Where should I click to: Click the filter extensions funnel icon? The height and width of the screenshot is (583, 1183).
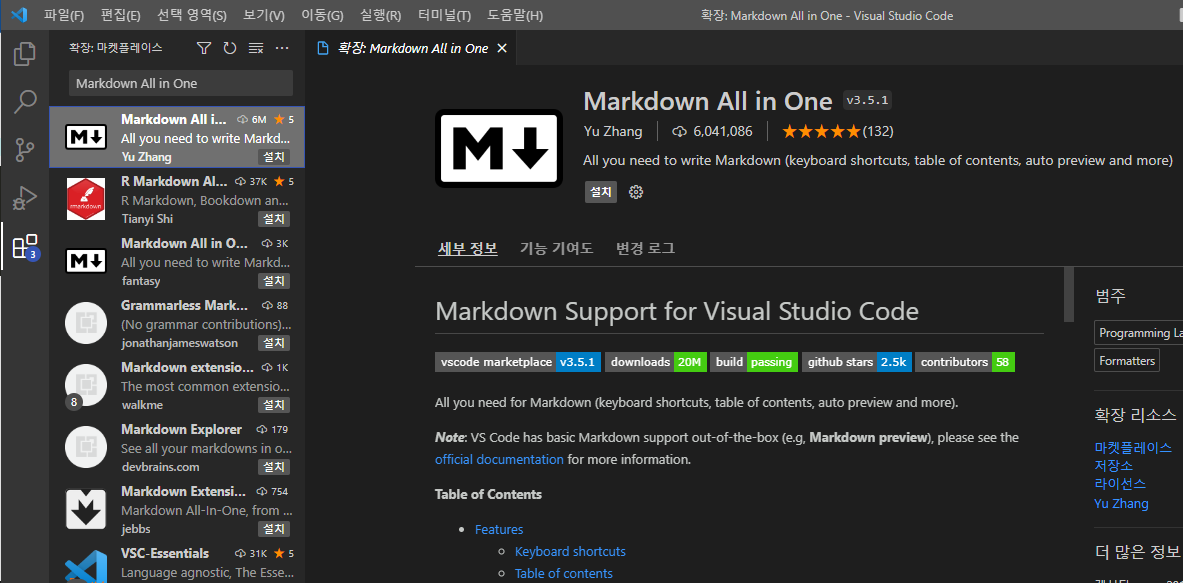click(204, 48)
